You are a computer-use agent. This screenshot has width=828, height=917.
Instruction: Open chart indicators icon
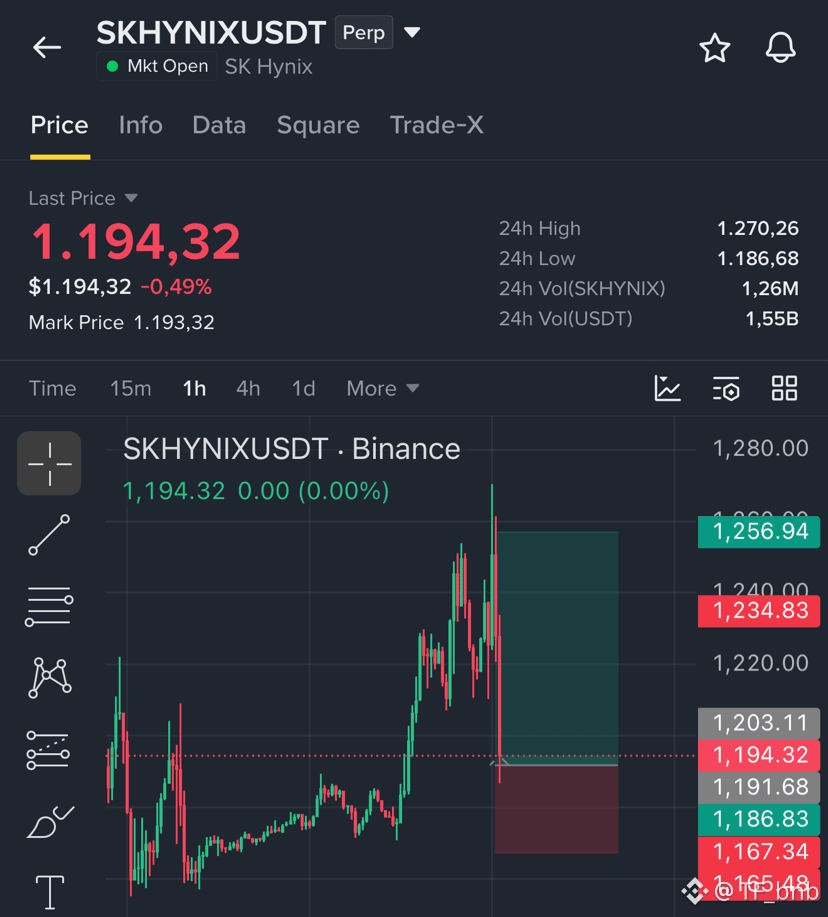(x=667, y=388)
